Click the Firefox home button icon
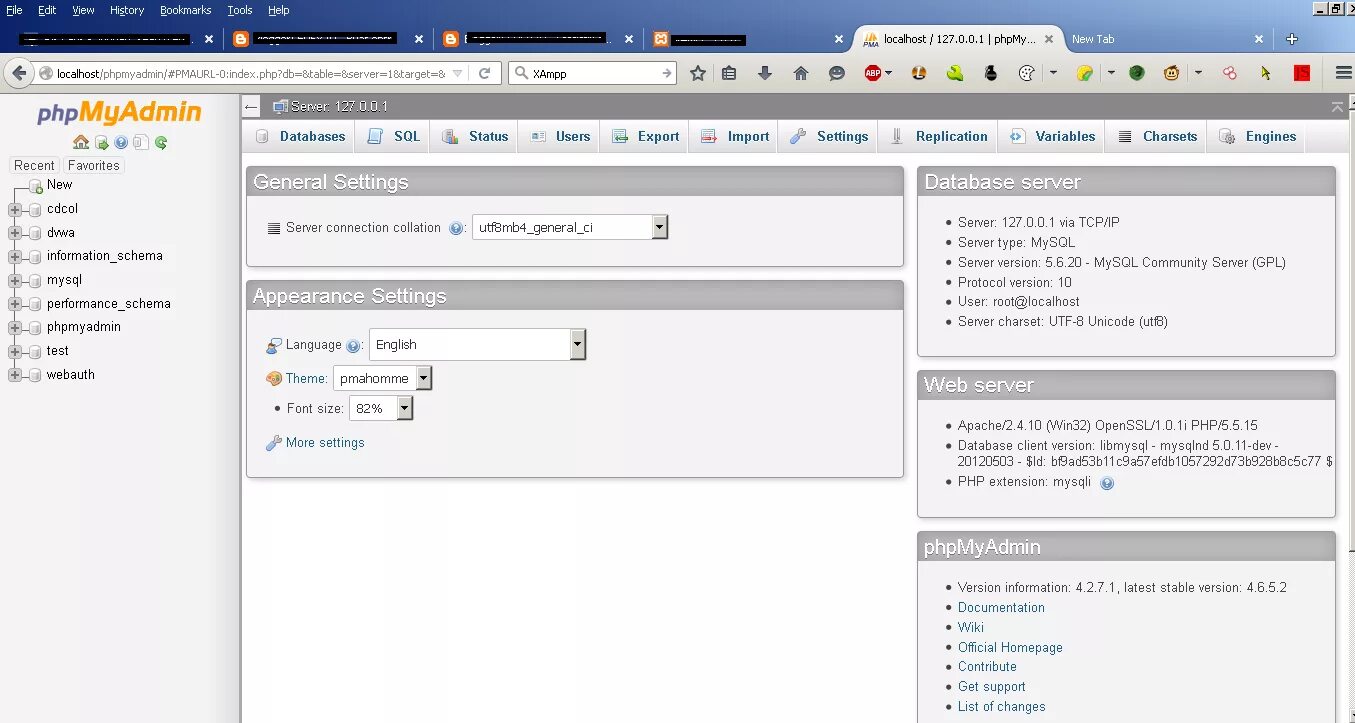This screenshot has height=723, width=1355. click(801, 73)
